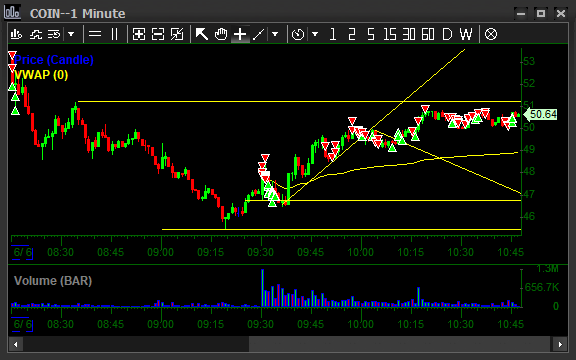Click the 09:30 time label on the price axis
Viewport: 576px width, 360px height.
point(260,252)
